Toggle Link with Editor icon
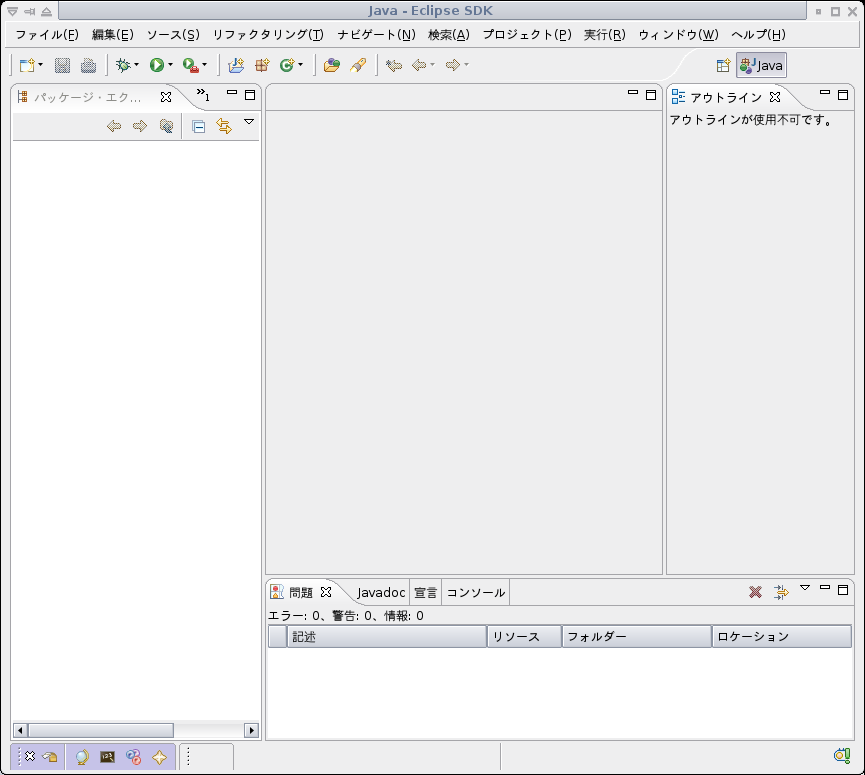865x775 pixels. click(x=224, y=126)
